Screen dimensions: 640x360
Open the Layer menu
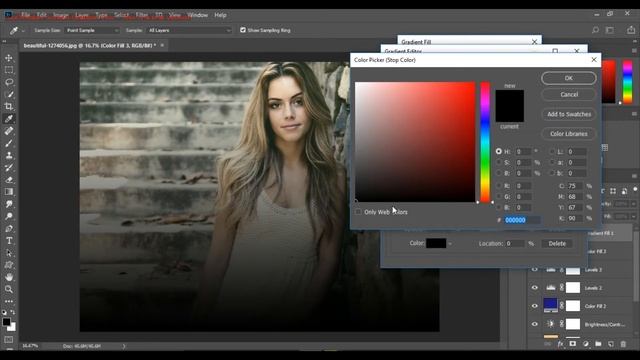click(82, 15)
